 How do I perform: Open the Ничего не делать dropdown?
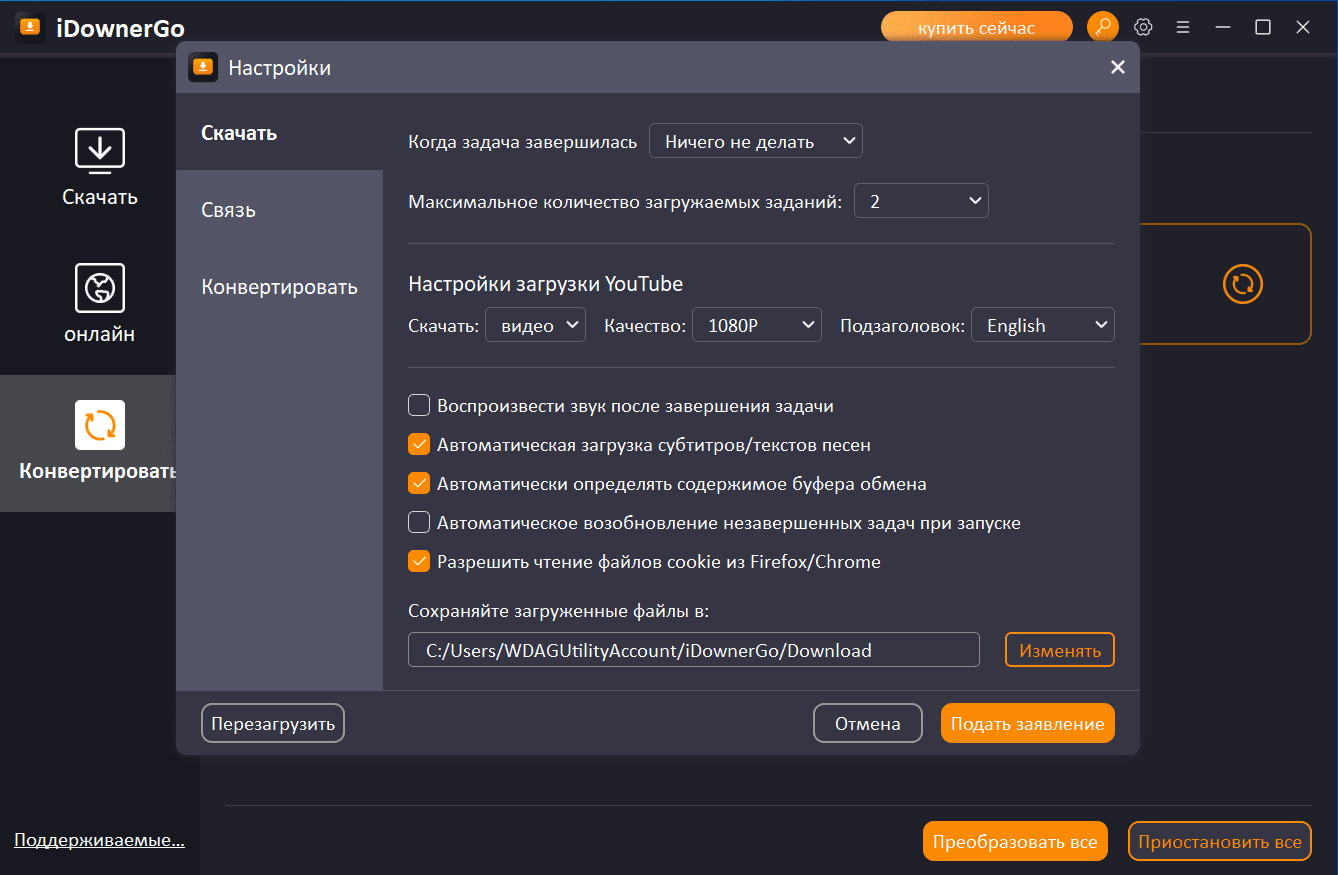coord(756,141)
